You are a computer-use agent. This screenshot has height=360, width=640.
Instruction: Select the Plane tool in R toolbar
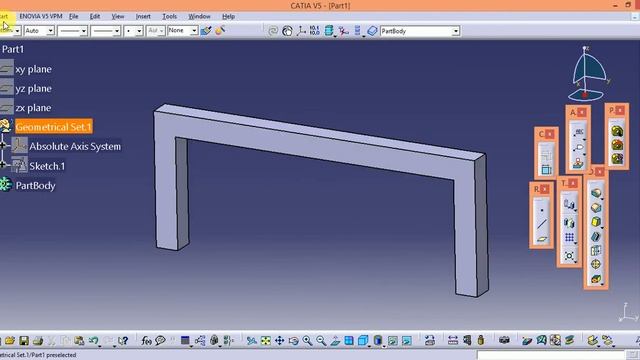pyautogui.click(x=542, y=239)
